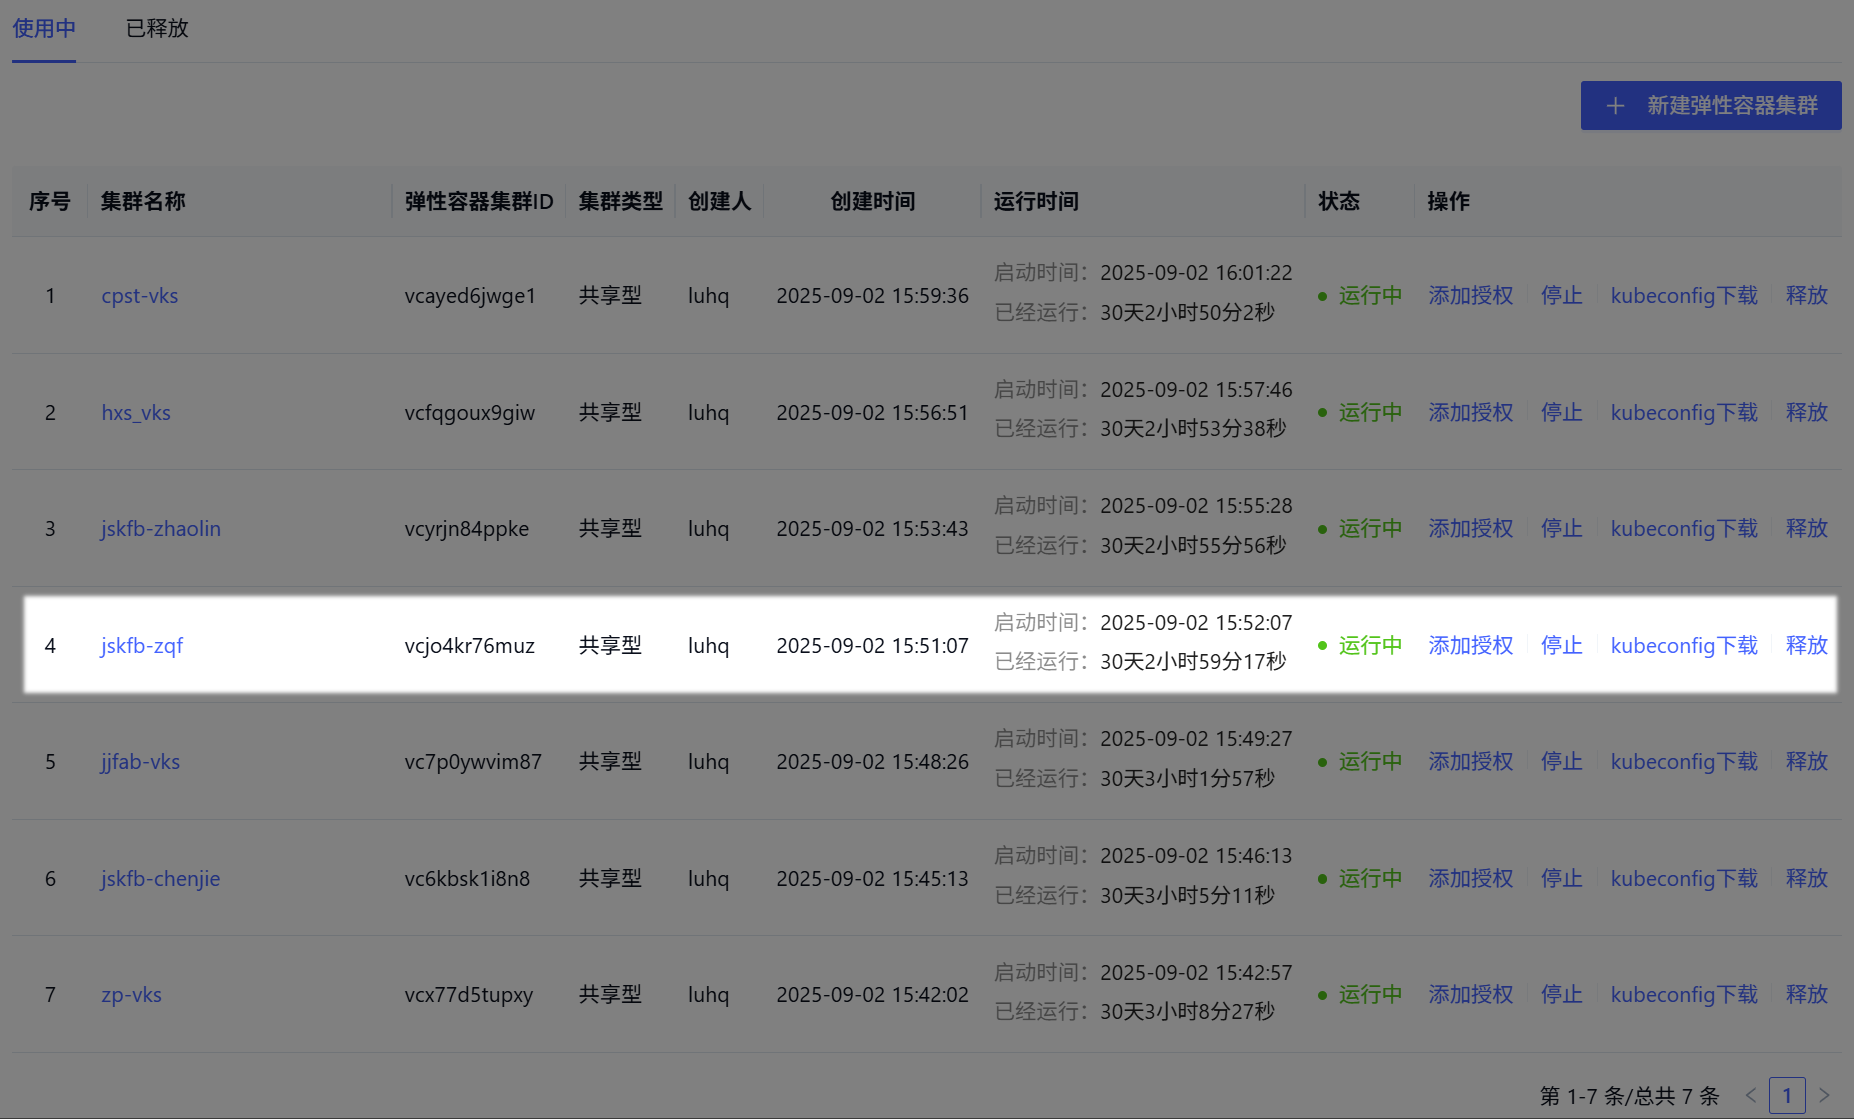Open the hxs_vks cluster details
The image size is (1854, 1119).
tap(136, 413)
